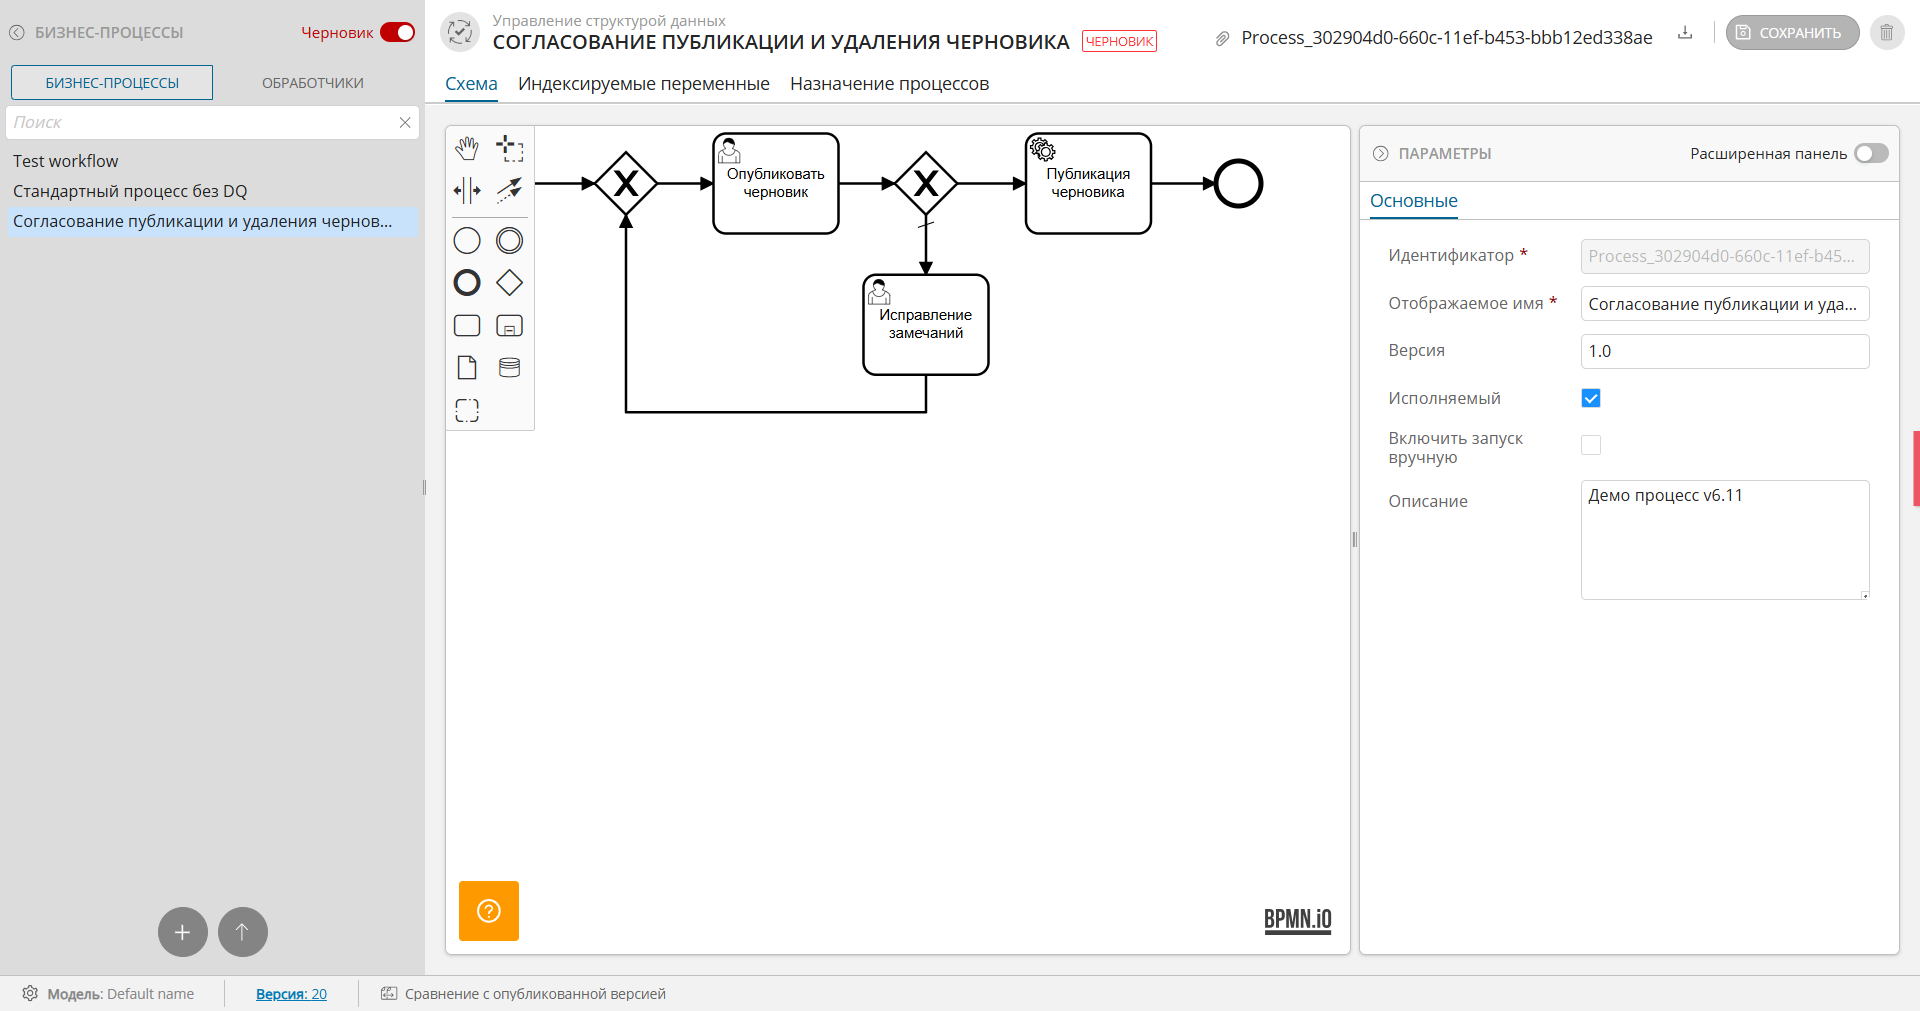Click the Версия input field
This screenshot has height=1011, width=1920.
pyautogui.click(x=1725, y=351)
